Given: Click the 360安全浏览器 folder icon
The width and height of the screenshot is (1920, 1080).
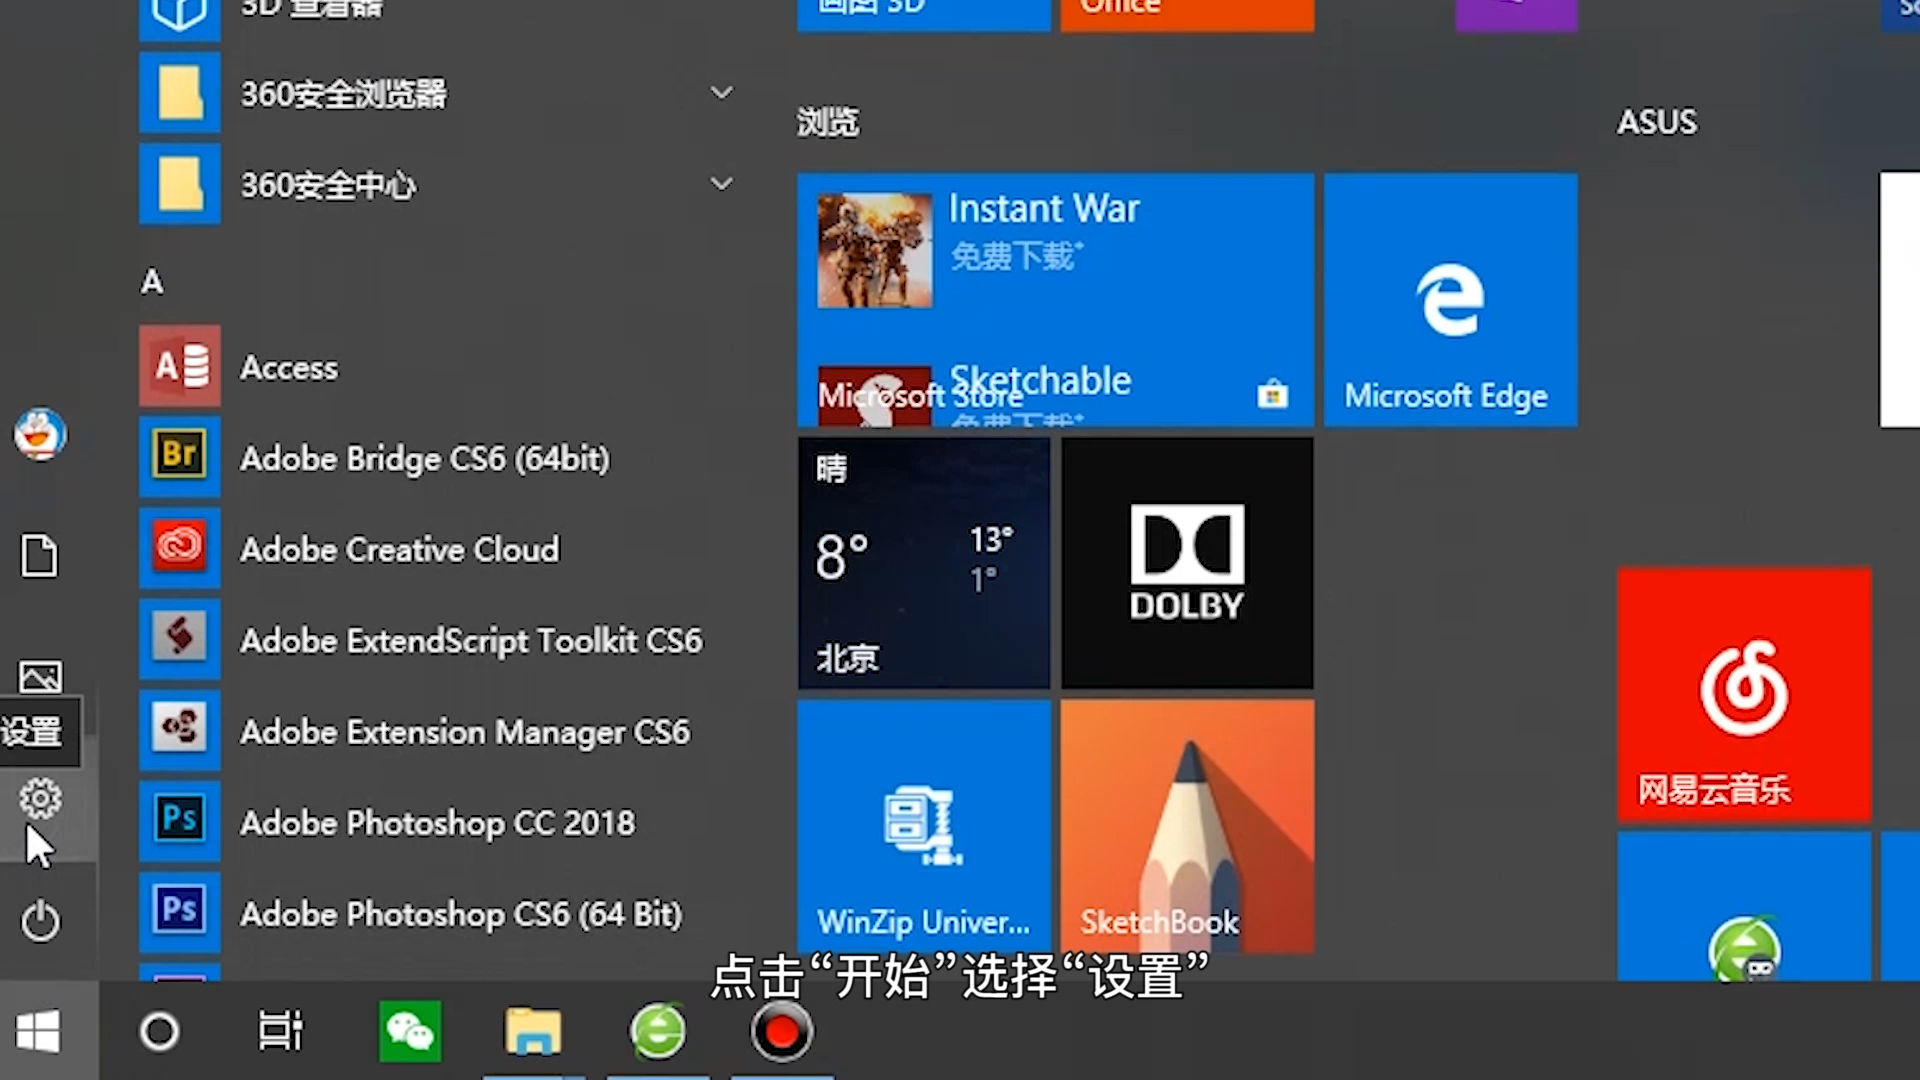Looking at the screenshot, I should click(x=180, y=93).
